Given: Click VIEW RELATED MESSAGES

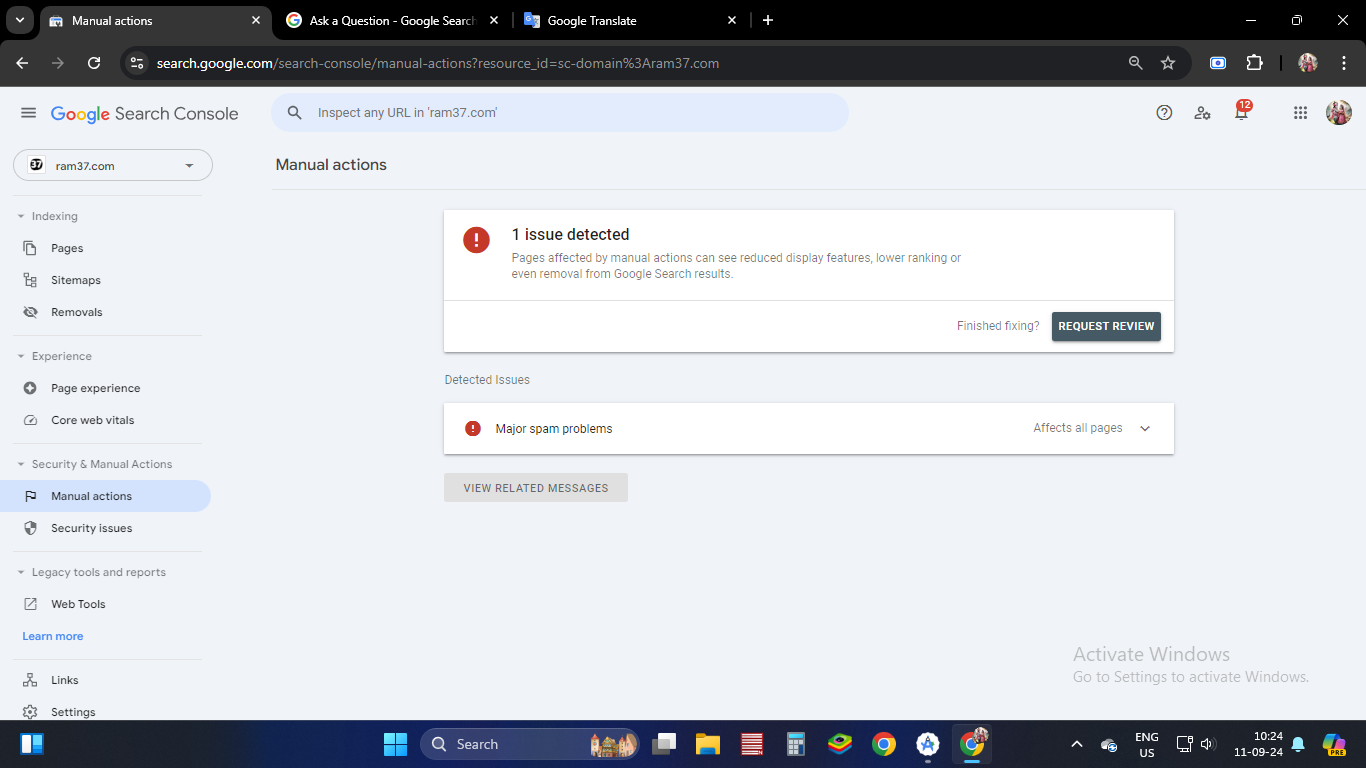Looking at the screenshot, I should pos(535,487).
